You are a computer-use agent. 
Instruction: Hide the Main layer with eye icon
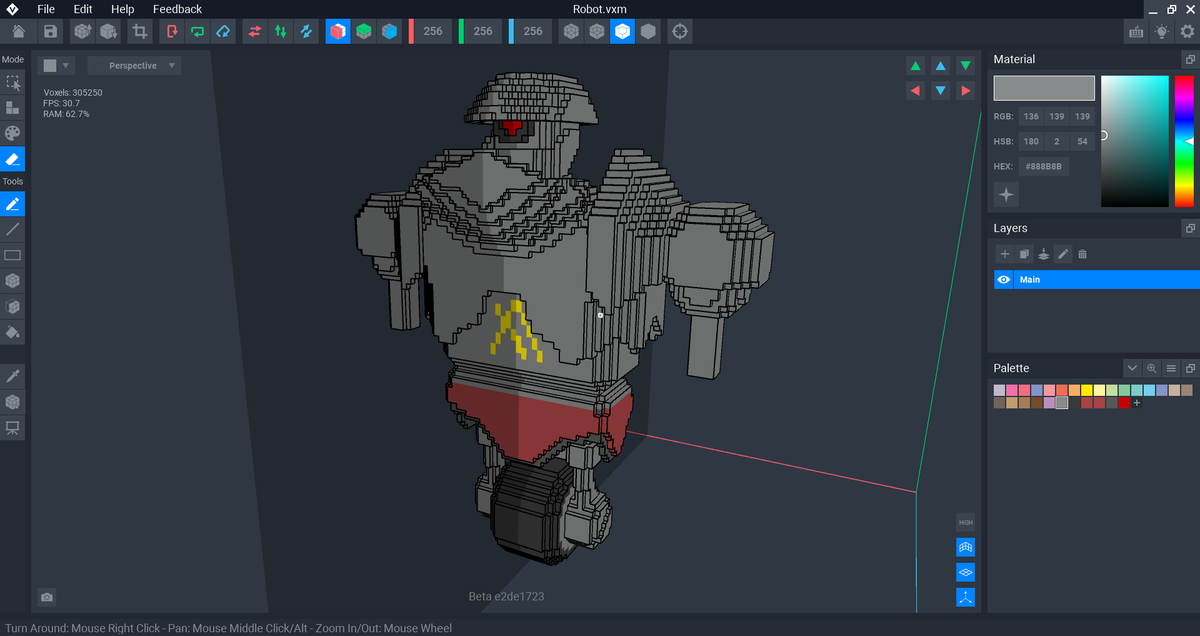(x=1004, y=280)
